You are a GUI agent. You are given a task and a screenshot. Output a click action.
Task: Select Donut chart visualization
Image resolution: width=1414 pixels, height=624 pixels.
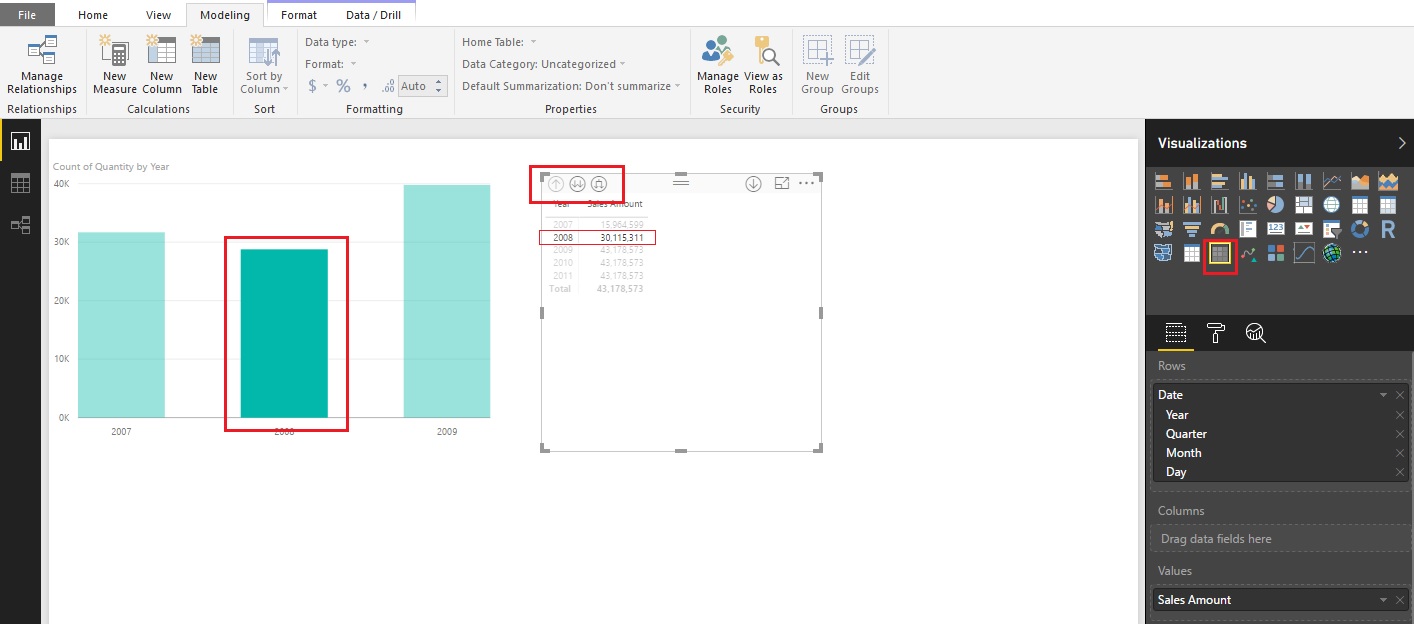click(x=1359, y=229)
